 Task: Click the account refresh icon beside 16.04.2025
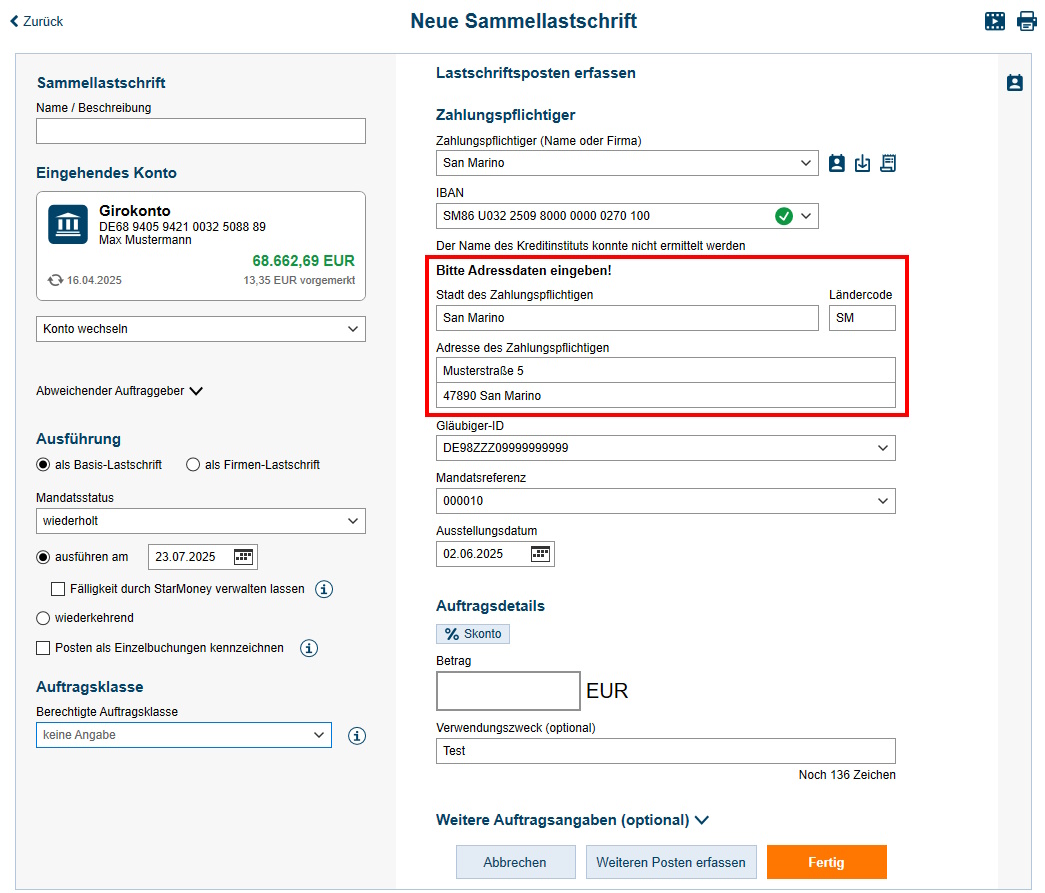(55, 281)
